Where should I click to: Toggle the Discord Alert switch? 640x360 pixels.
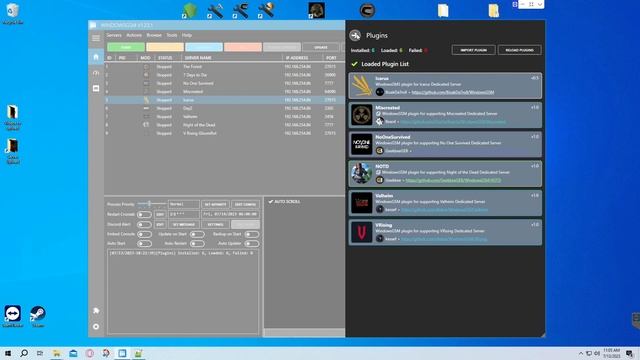pyautogui.click(x=144, y=224)
